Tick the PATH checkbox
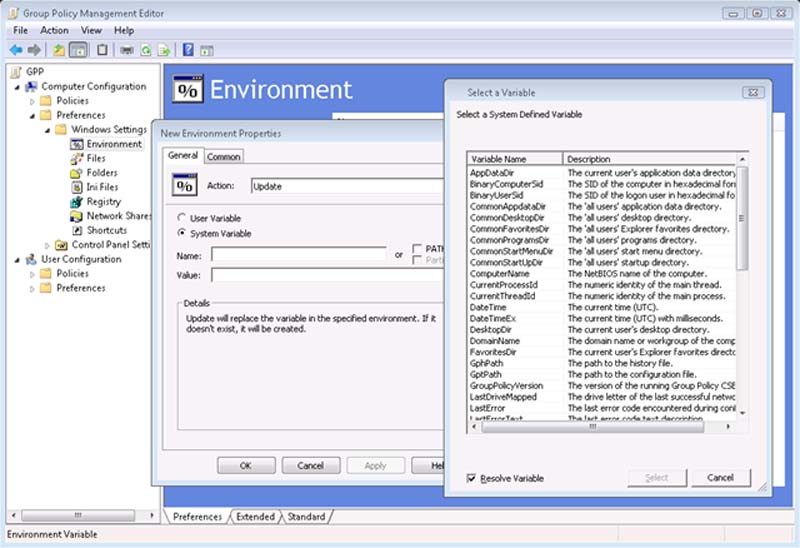This screenshot has height=548, width=800. (x=417, y=248)
